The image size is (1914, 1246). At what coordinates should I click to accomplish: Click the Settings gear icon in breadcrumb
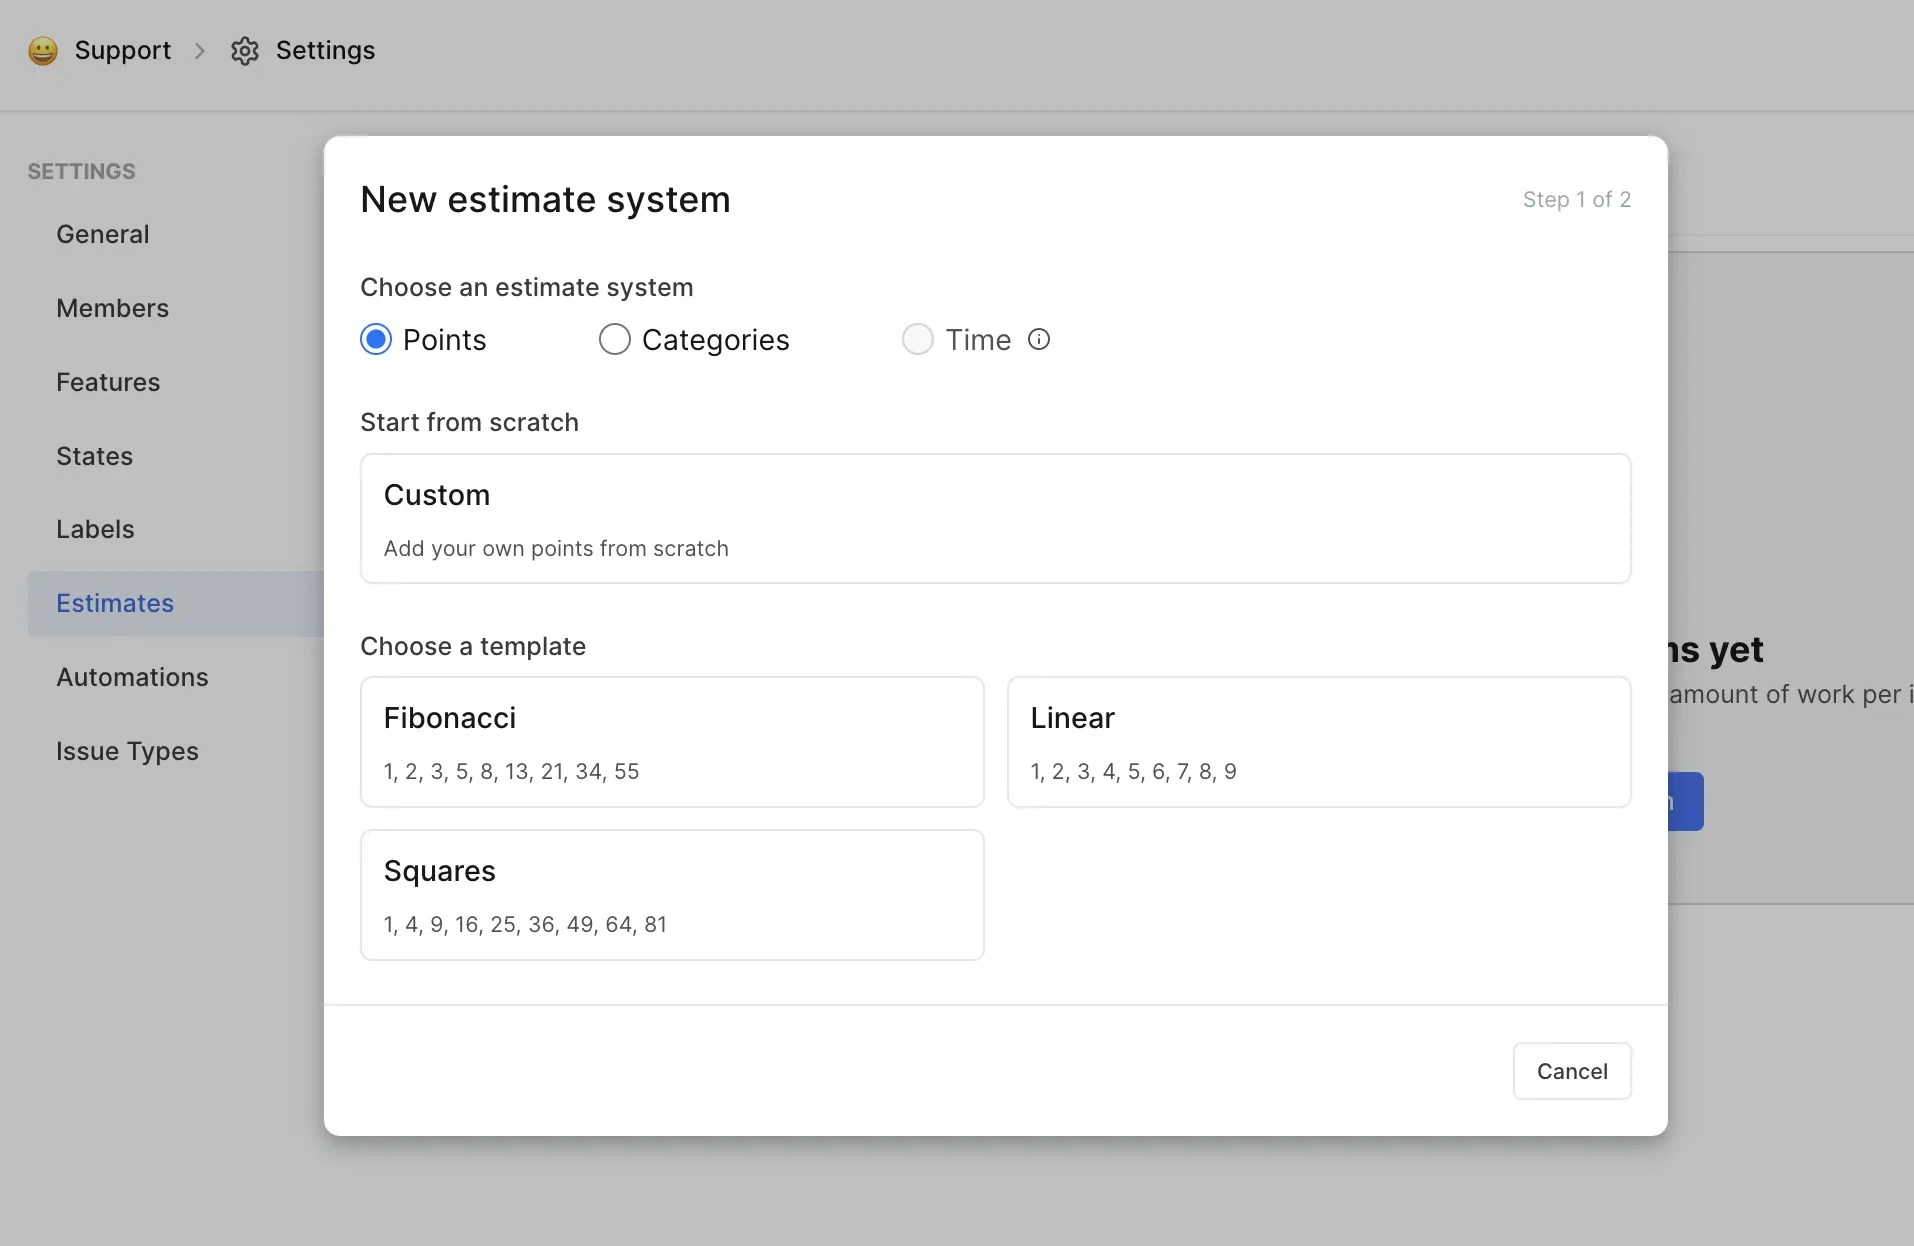[244, 51]
